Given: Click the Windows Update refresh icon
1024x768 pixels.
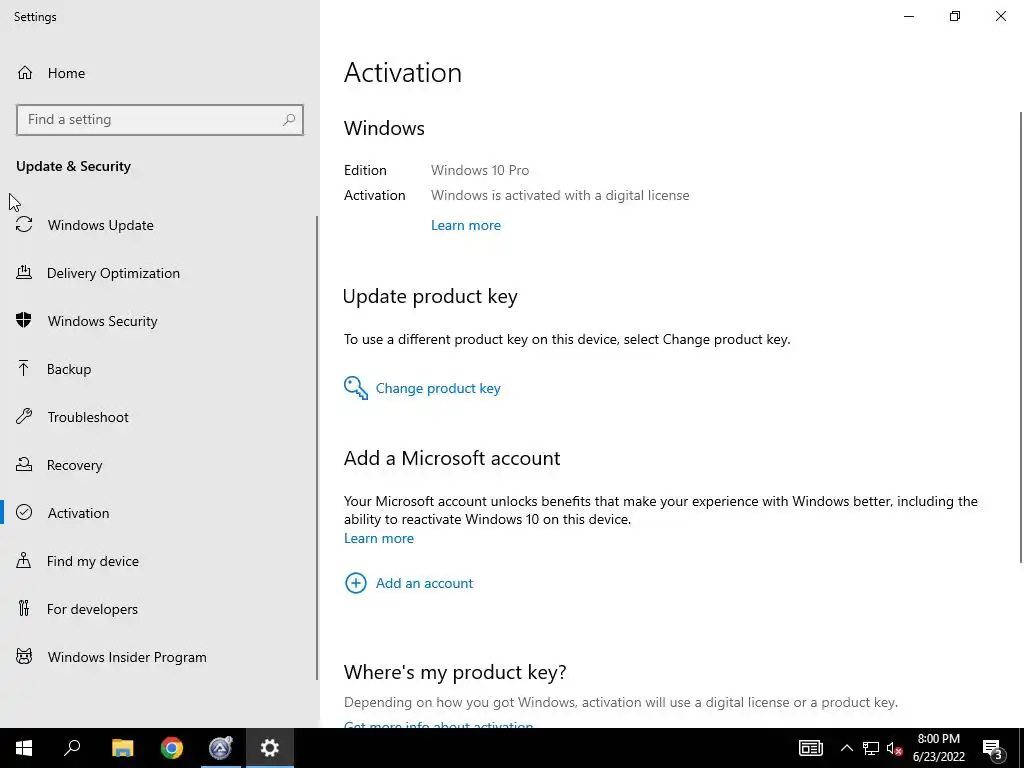Looking at the screenshot, I should pos(24,225).
